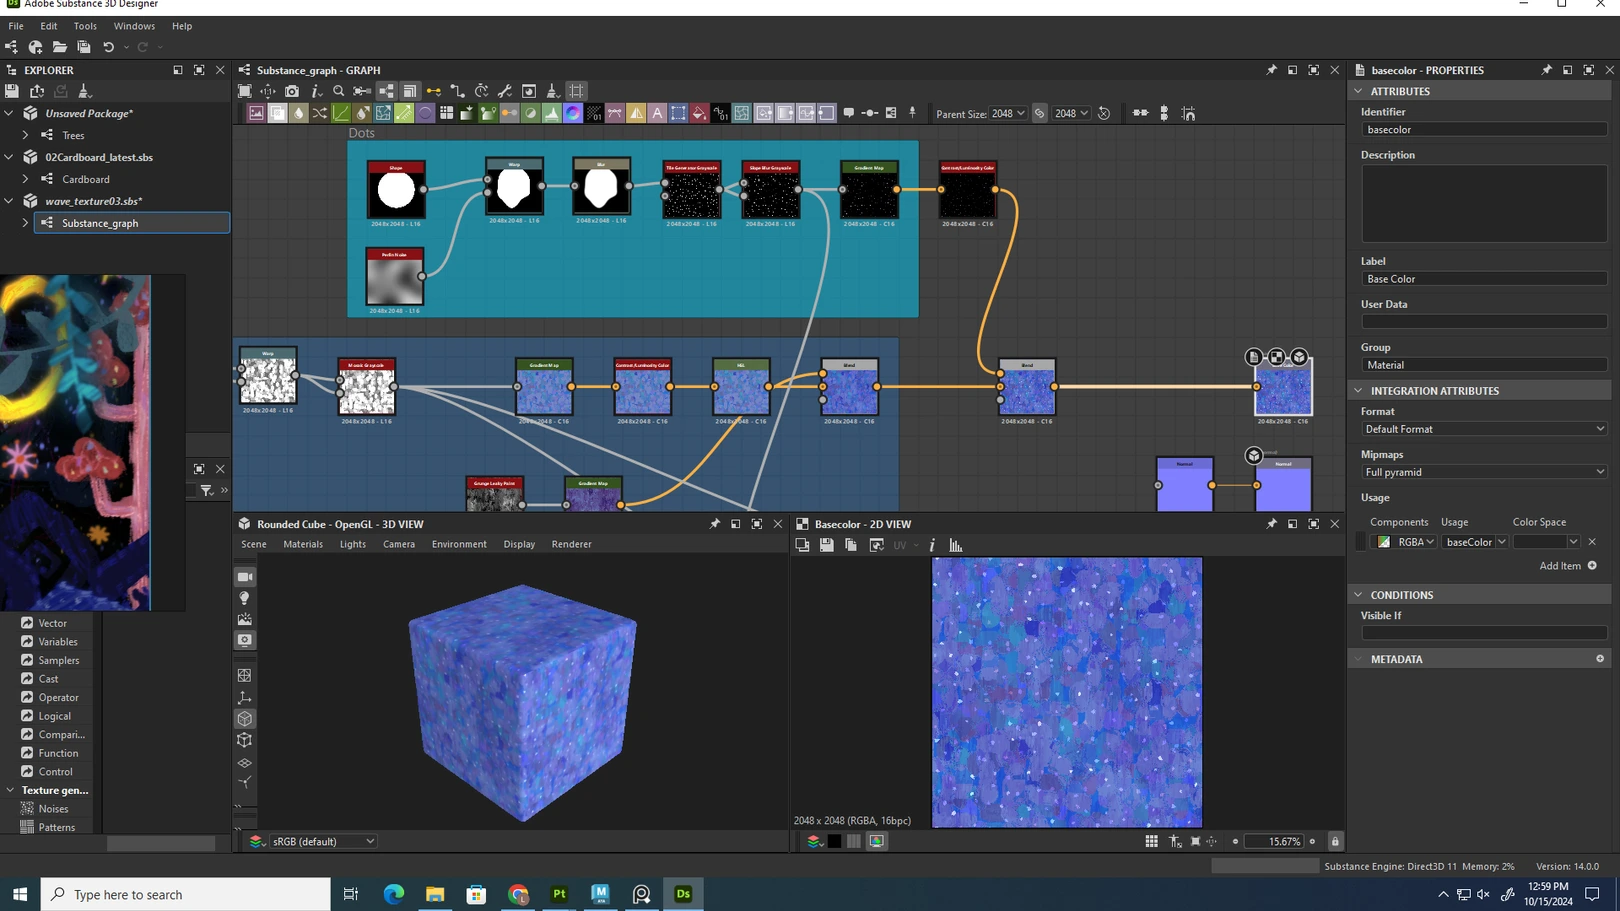Image resolution: width=1620 pixels, height=911 pixels.
Task: Click the video camera icon in 3D view
Action: pos(245,577)
